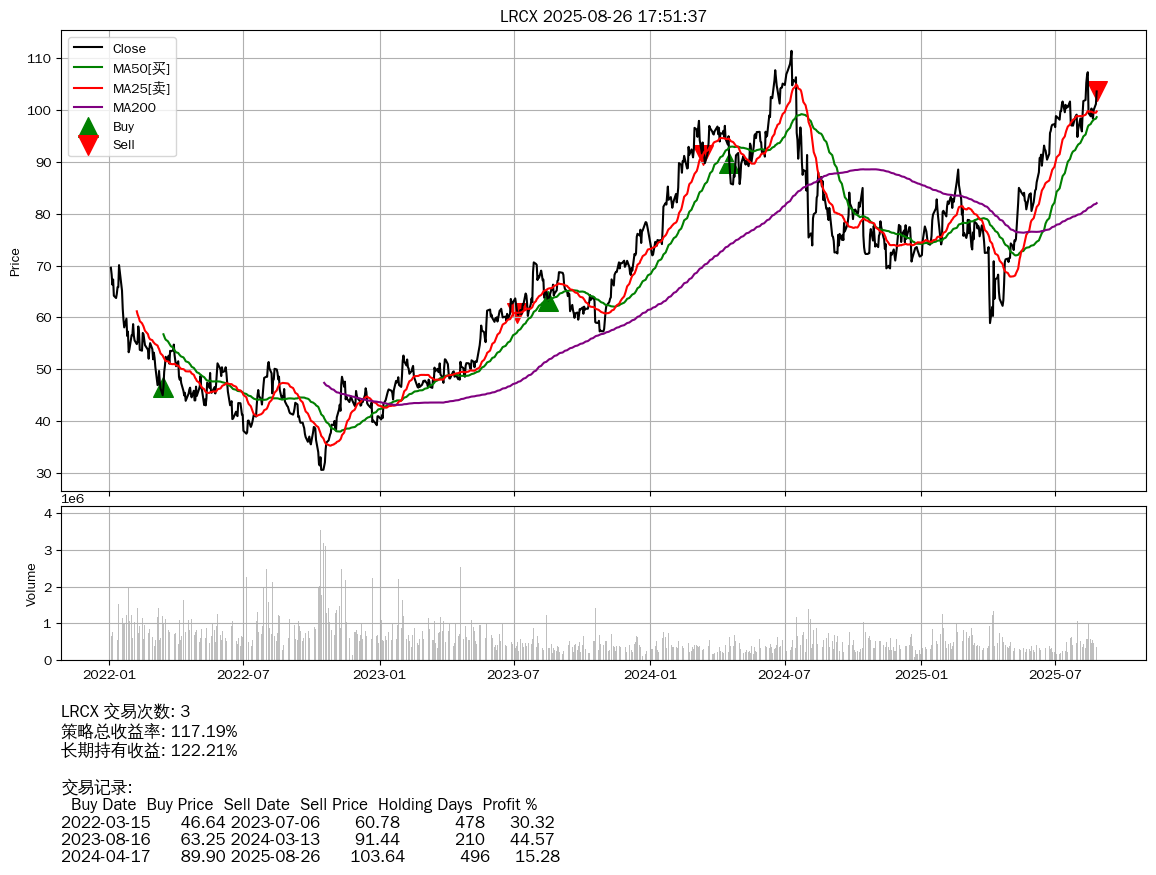This screenshot has height=875, width=1156.
Task: Click the green MA50[买] legend line
Action: pos(88,68)
